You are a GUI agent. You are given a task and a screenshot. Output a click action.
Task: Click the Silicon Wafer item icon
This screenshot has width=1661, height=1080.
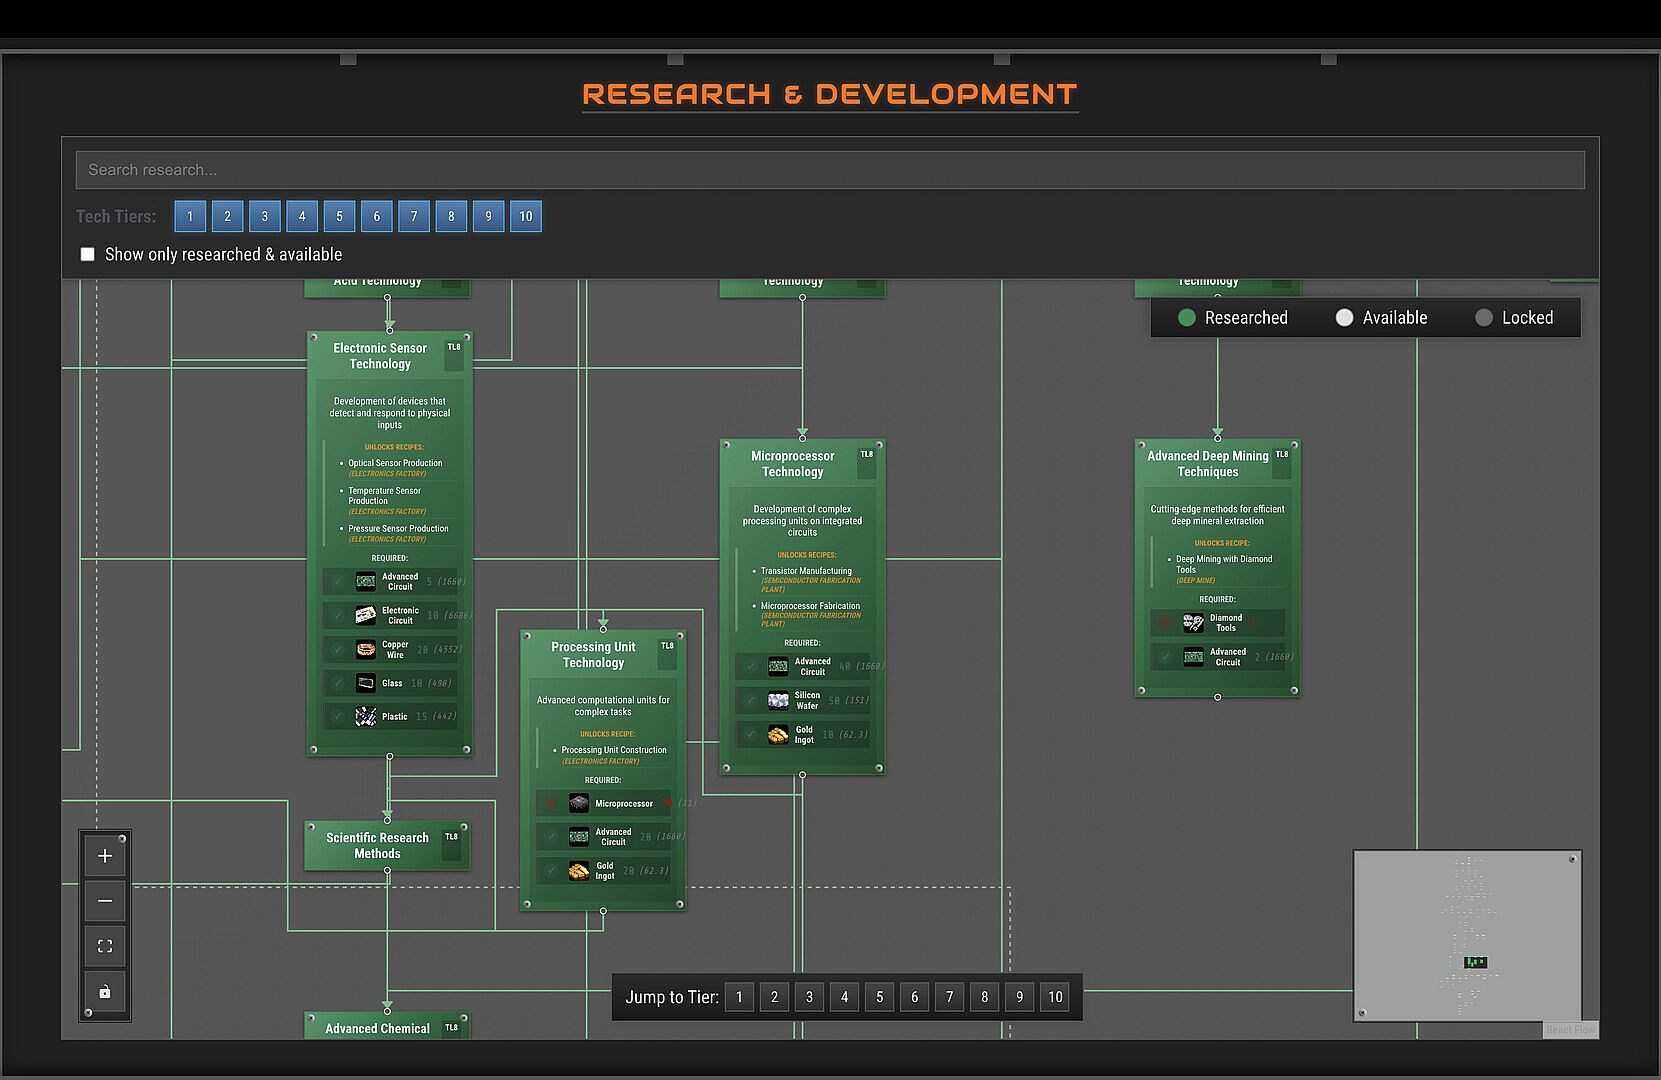(778, 700)
